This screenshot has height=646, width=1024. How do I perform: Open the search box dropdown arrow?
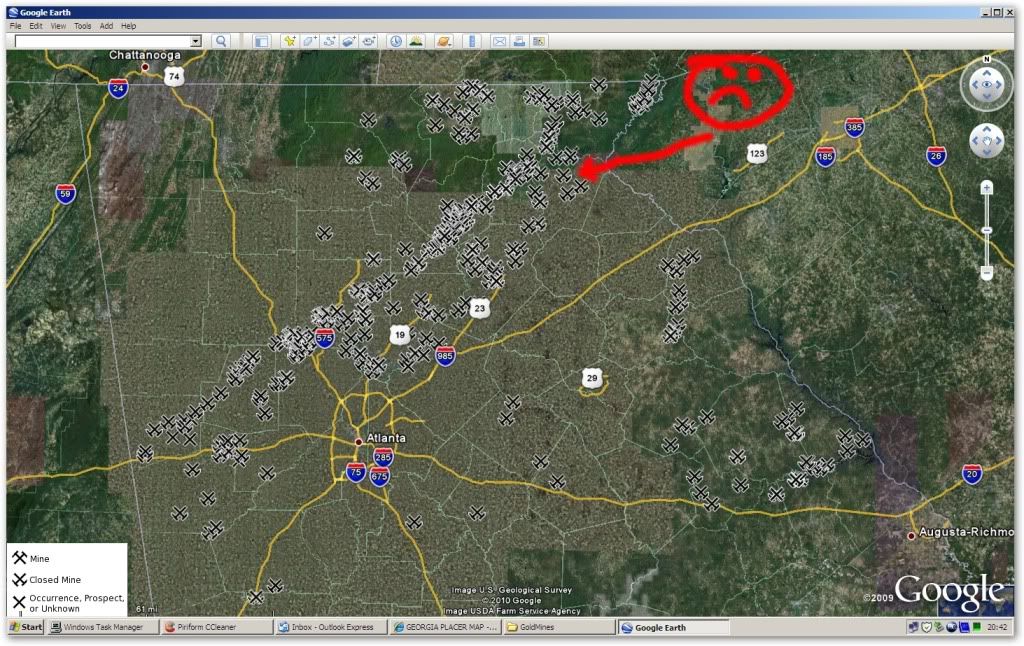coord(195,41)
